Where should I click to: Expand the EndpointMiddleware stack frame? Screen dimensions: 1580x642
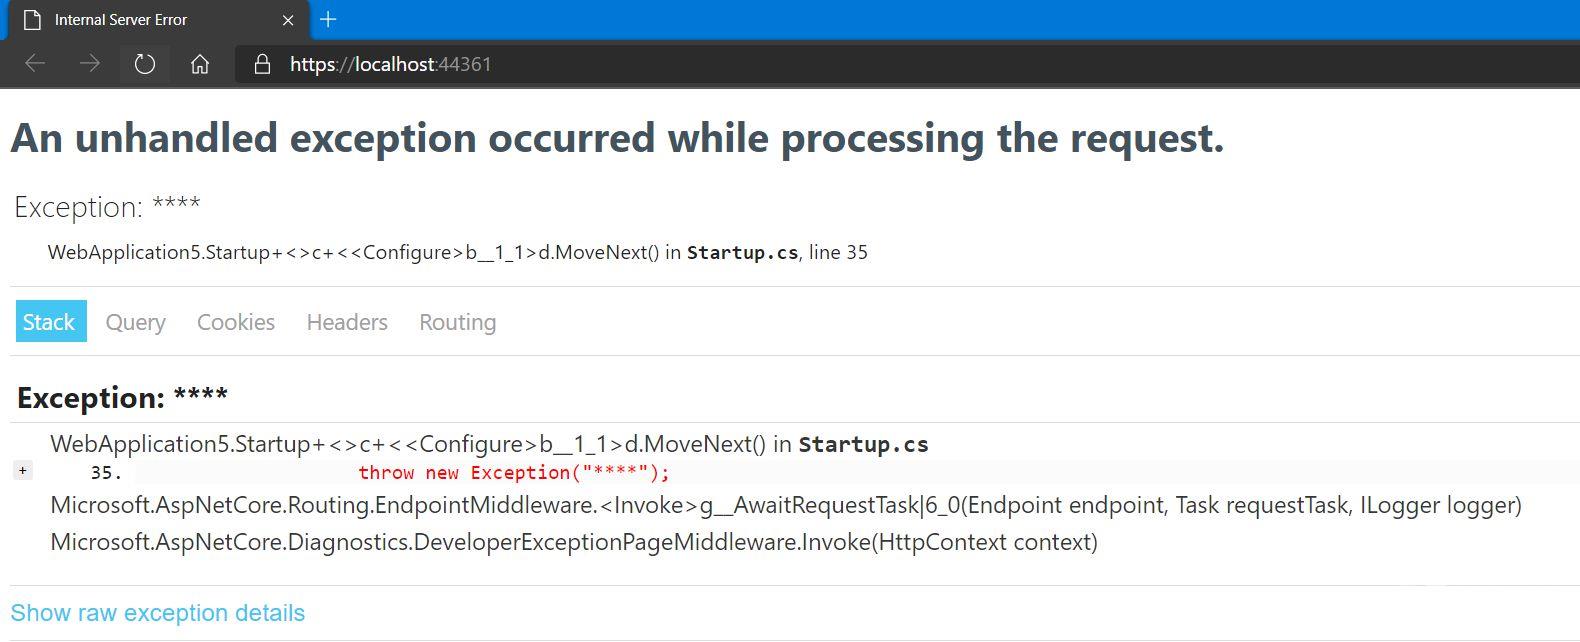coord(785,506)
